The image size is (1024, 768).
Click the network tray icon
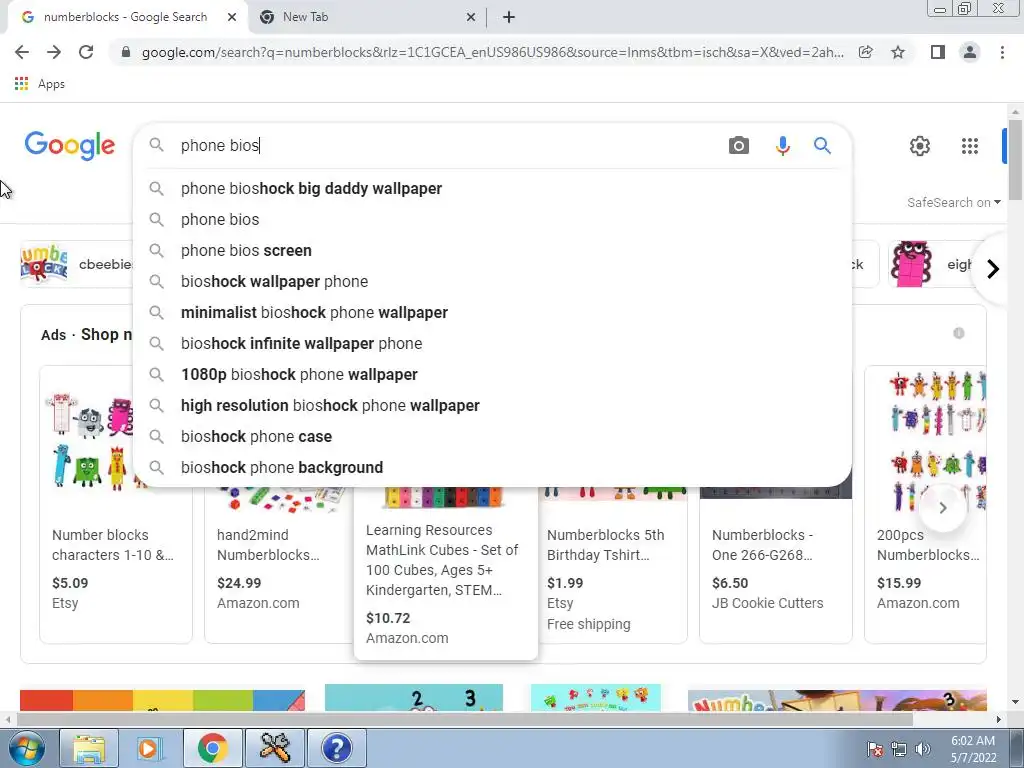[x=899, y=749]
